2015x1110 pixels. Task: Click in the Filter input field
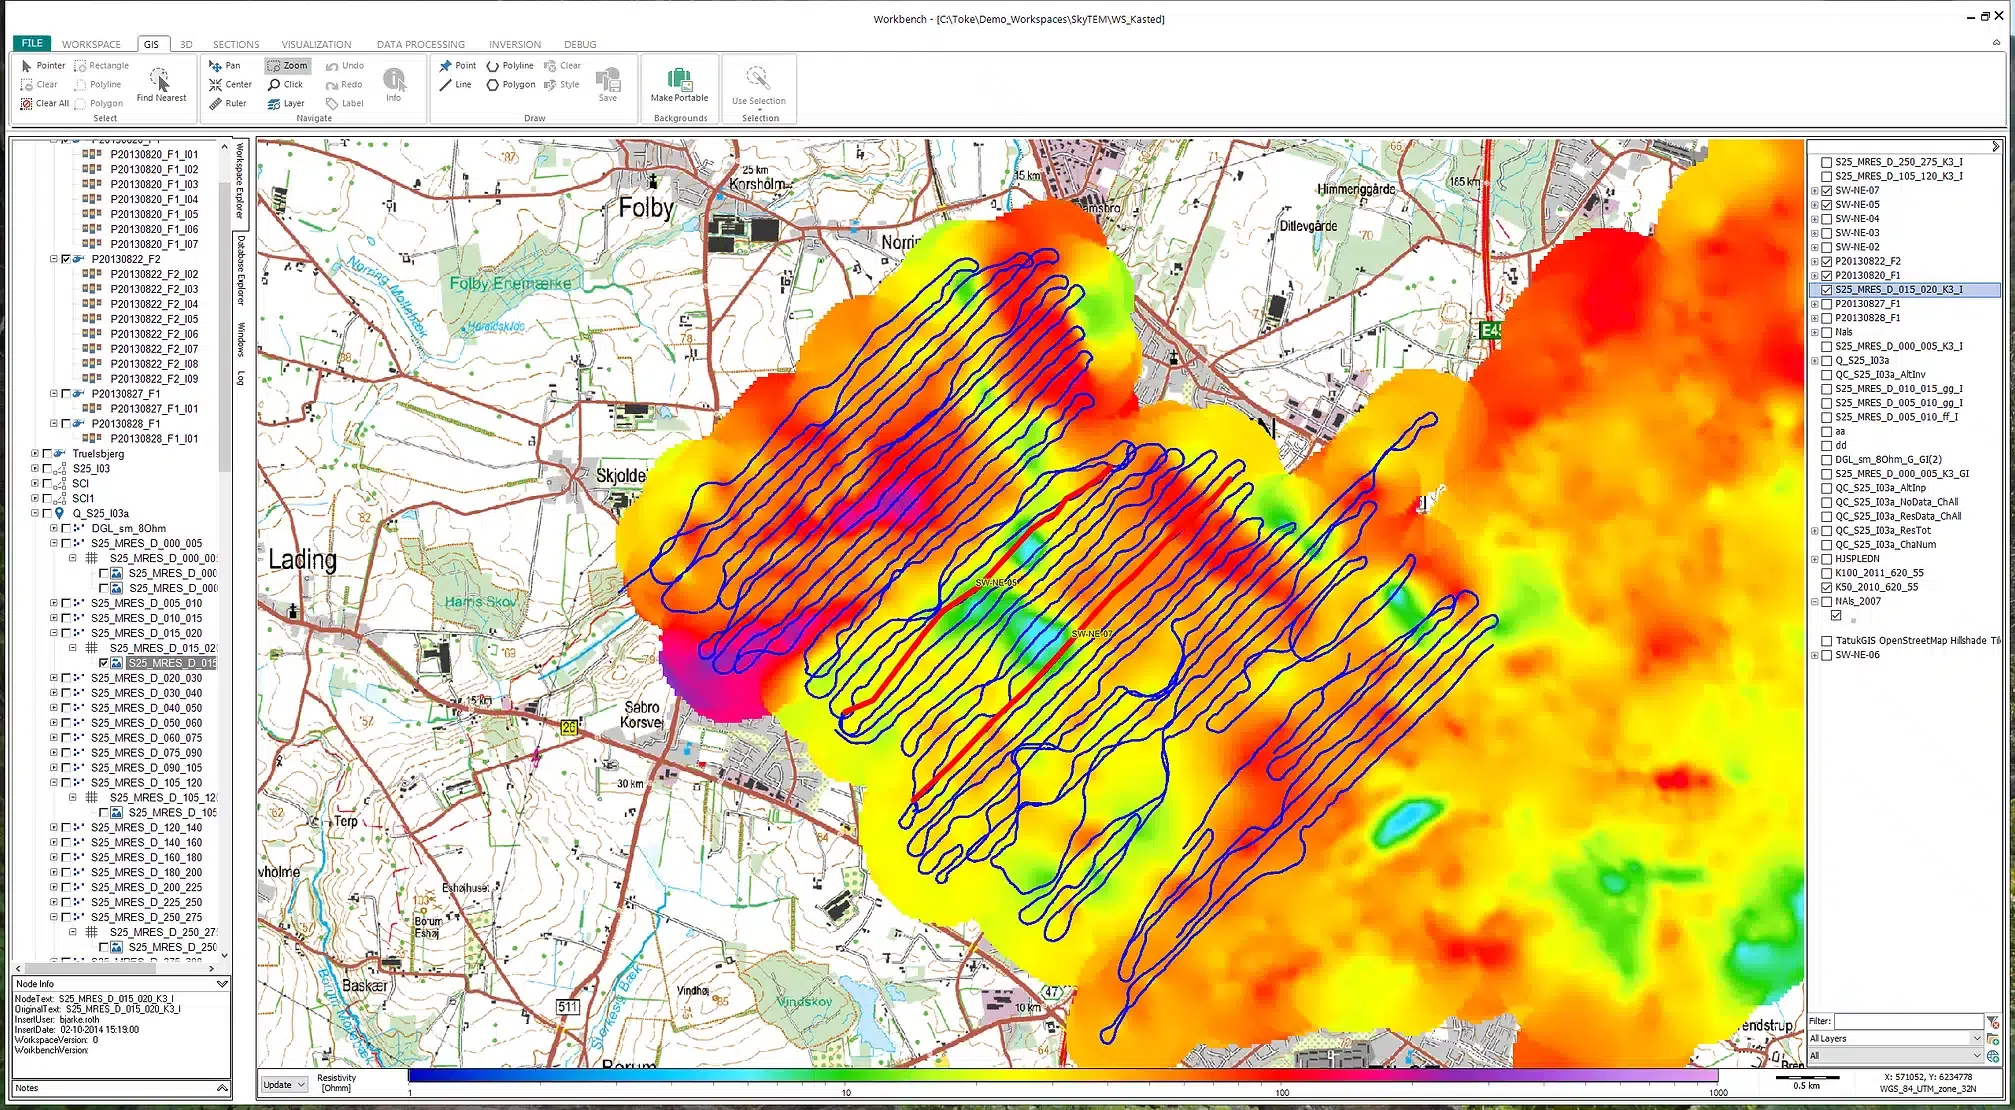1908,1021
